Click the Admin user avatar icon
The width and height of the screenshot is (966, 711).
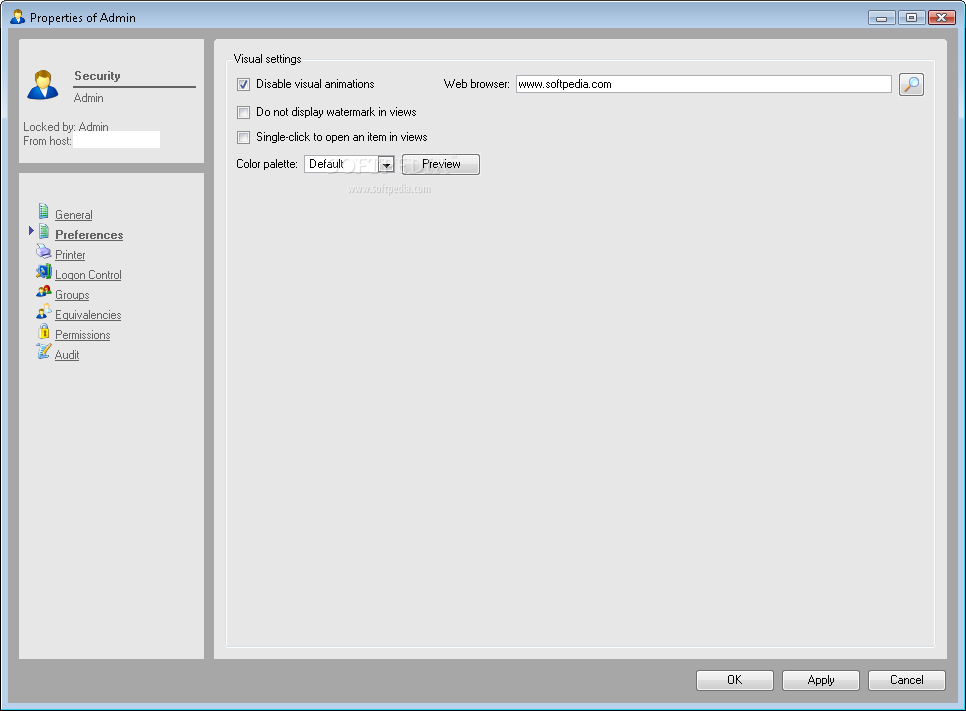(x=43, y=85)
